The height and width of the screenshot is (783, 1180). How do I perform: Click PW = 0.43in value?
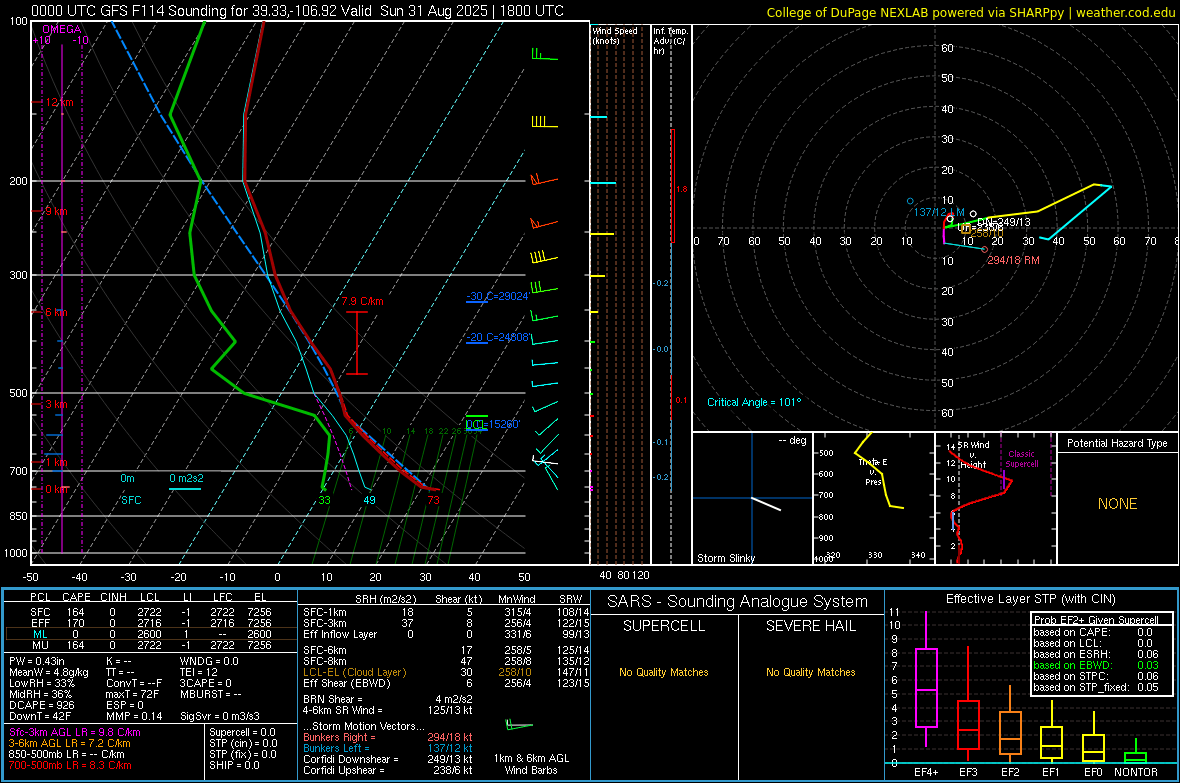[x=37, y=661]
